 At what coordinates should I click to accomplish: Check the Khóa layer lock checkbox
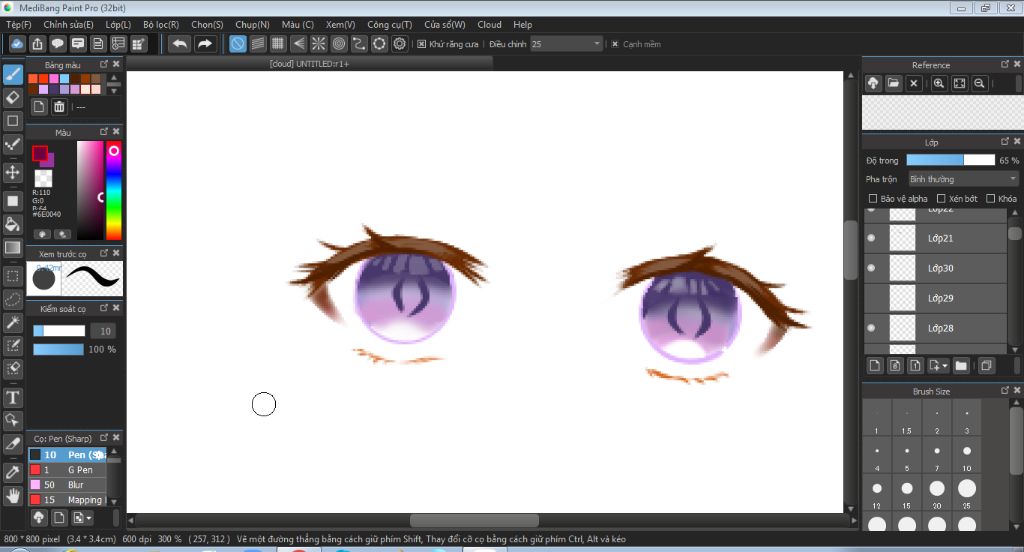click(x=991, y=199)
